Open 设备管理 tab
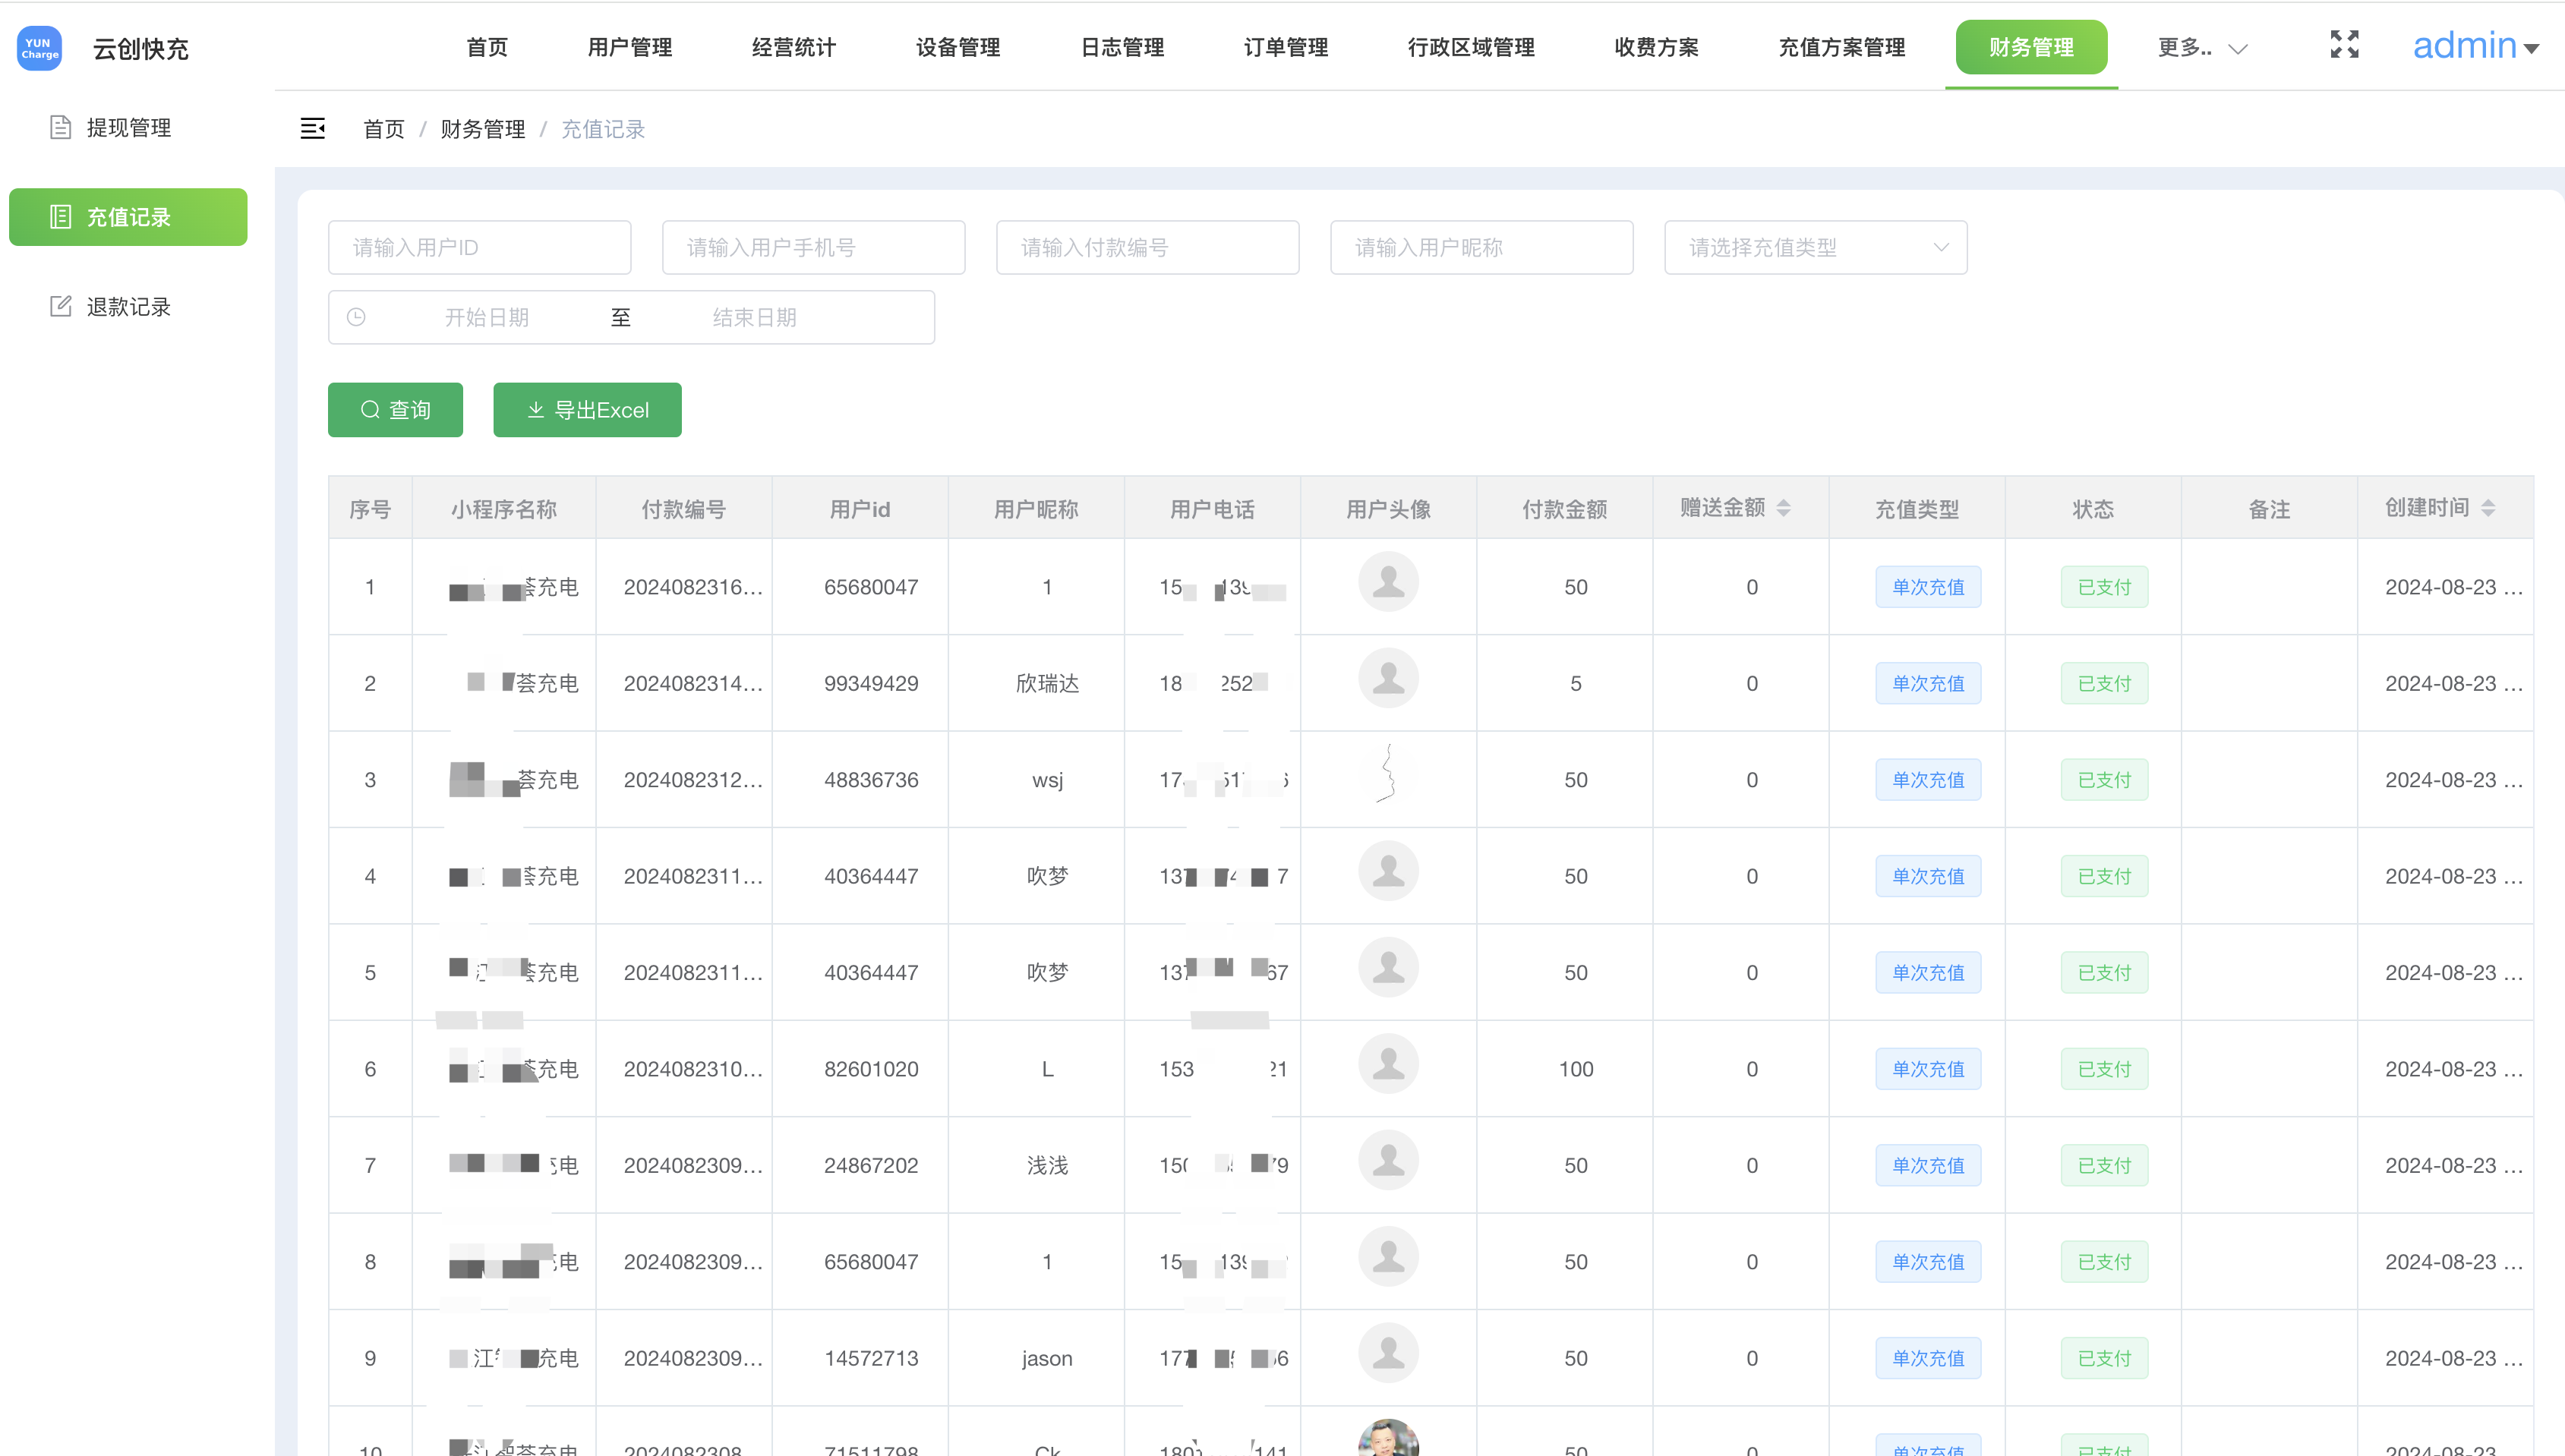 tap(958, 48)
